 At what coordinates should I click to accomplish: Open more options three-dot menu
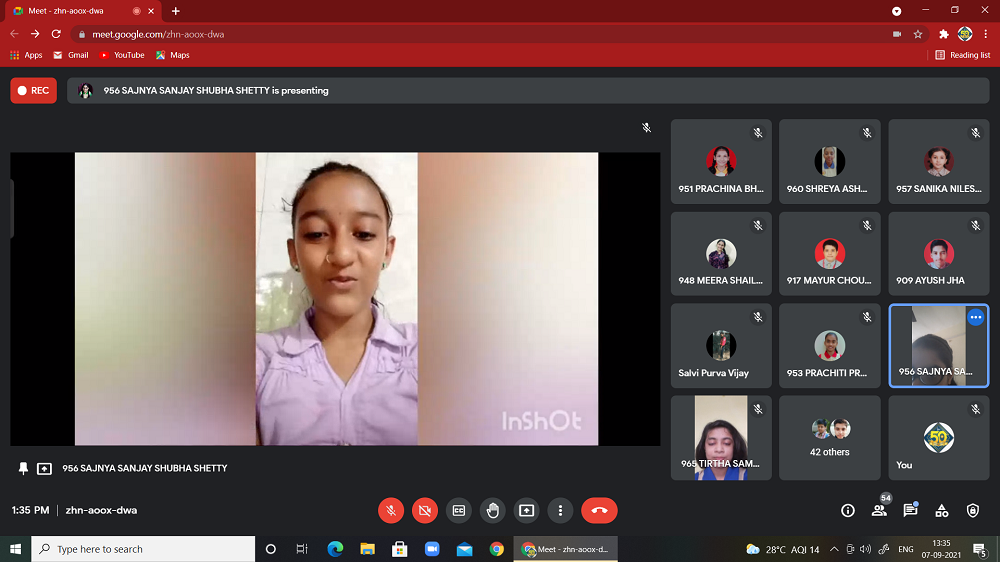coord(561,510)
